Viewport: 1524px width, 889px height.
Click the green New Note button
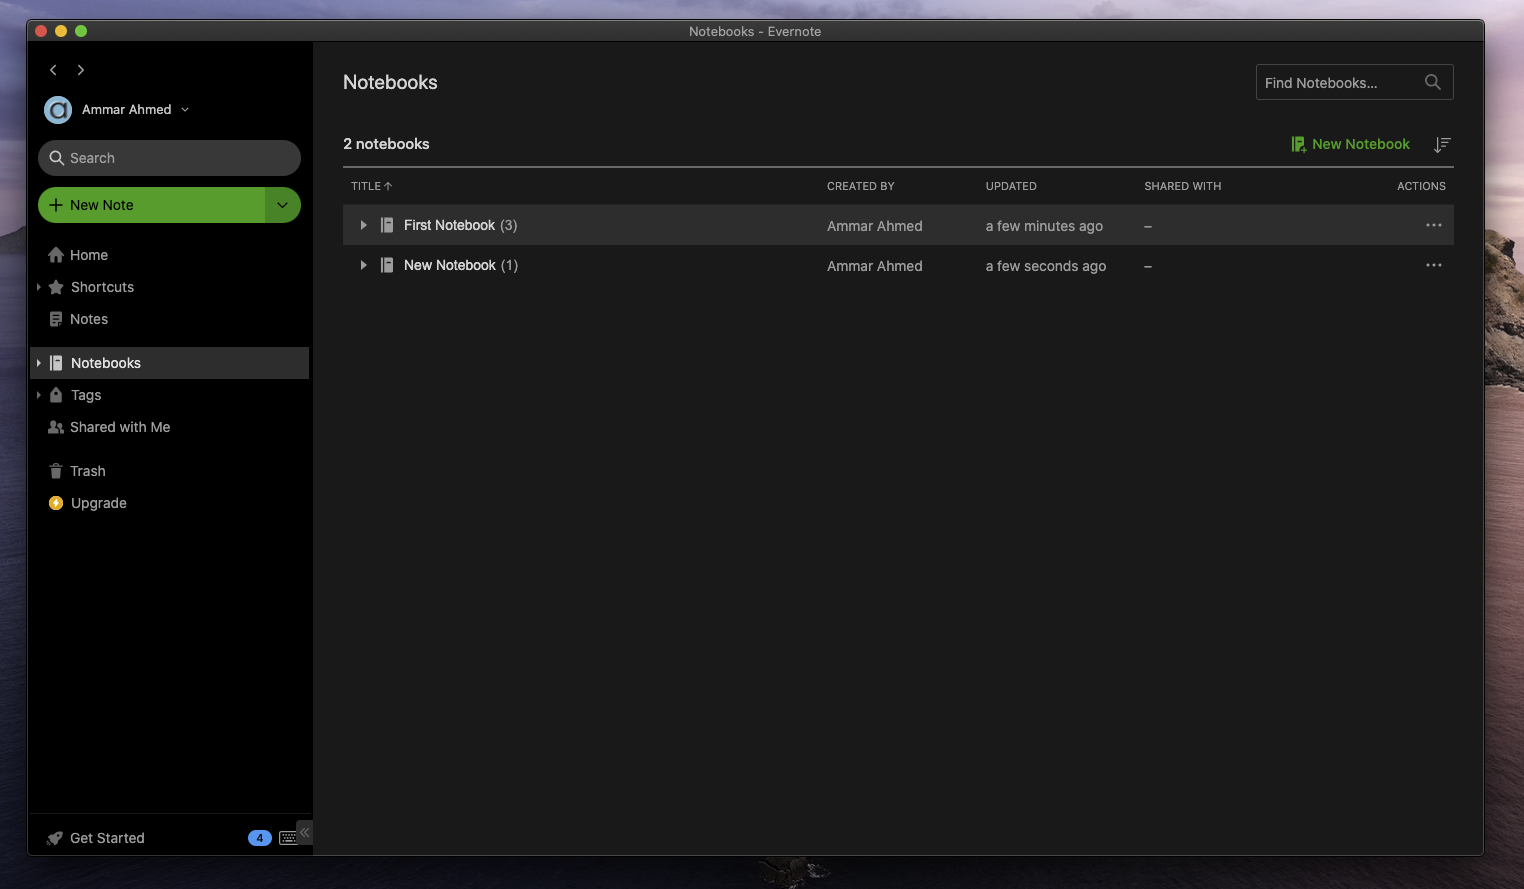(x=152, y=205)
